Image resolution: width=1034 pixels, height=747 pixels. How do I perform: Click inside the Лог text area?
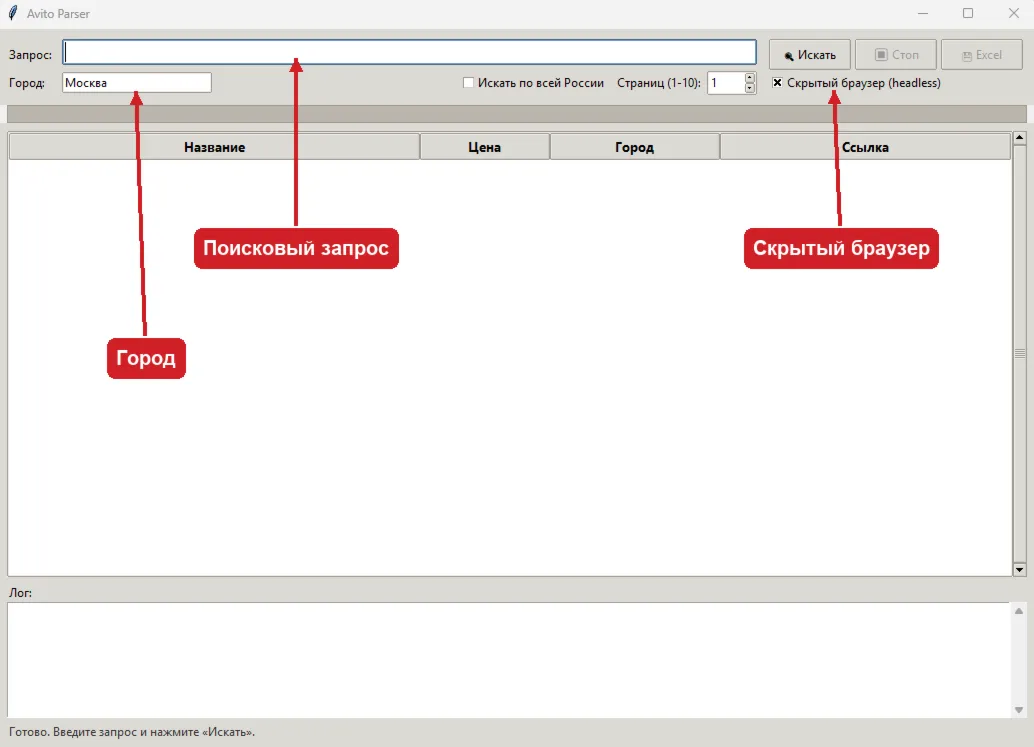pos(509,660)
